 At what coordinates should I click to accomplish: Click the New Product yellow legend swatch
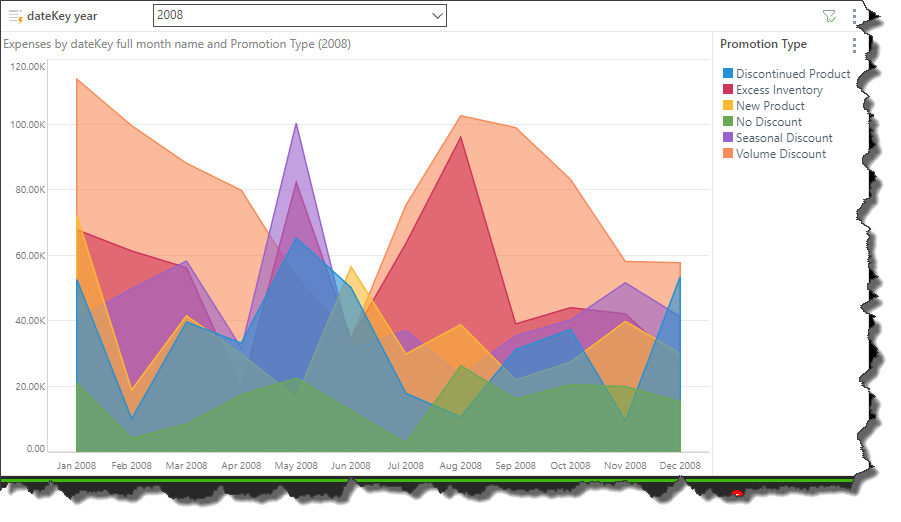tap(728, 106)
